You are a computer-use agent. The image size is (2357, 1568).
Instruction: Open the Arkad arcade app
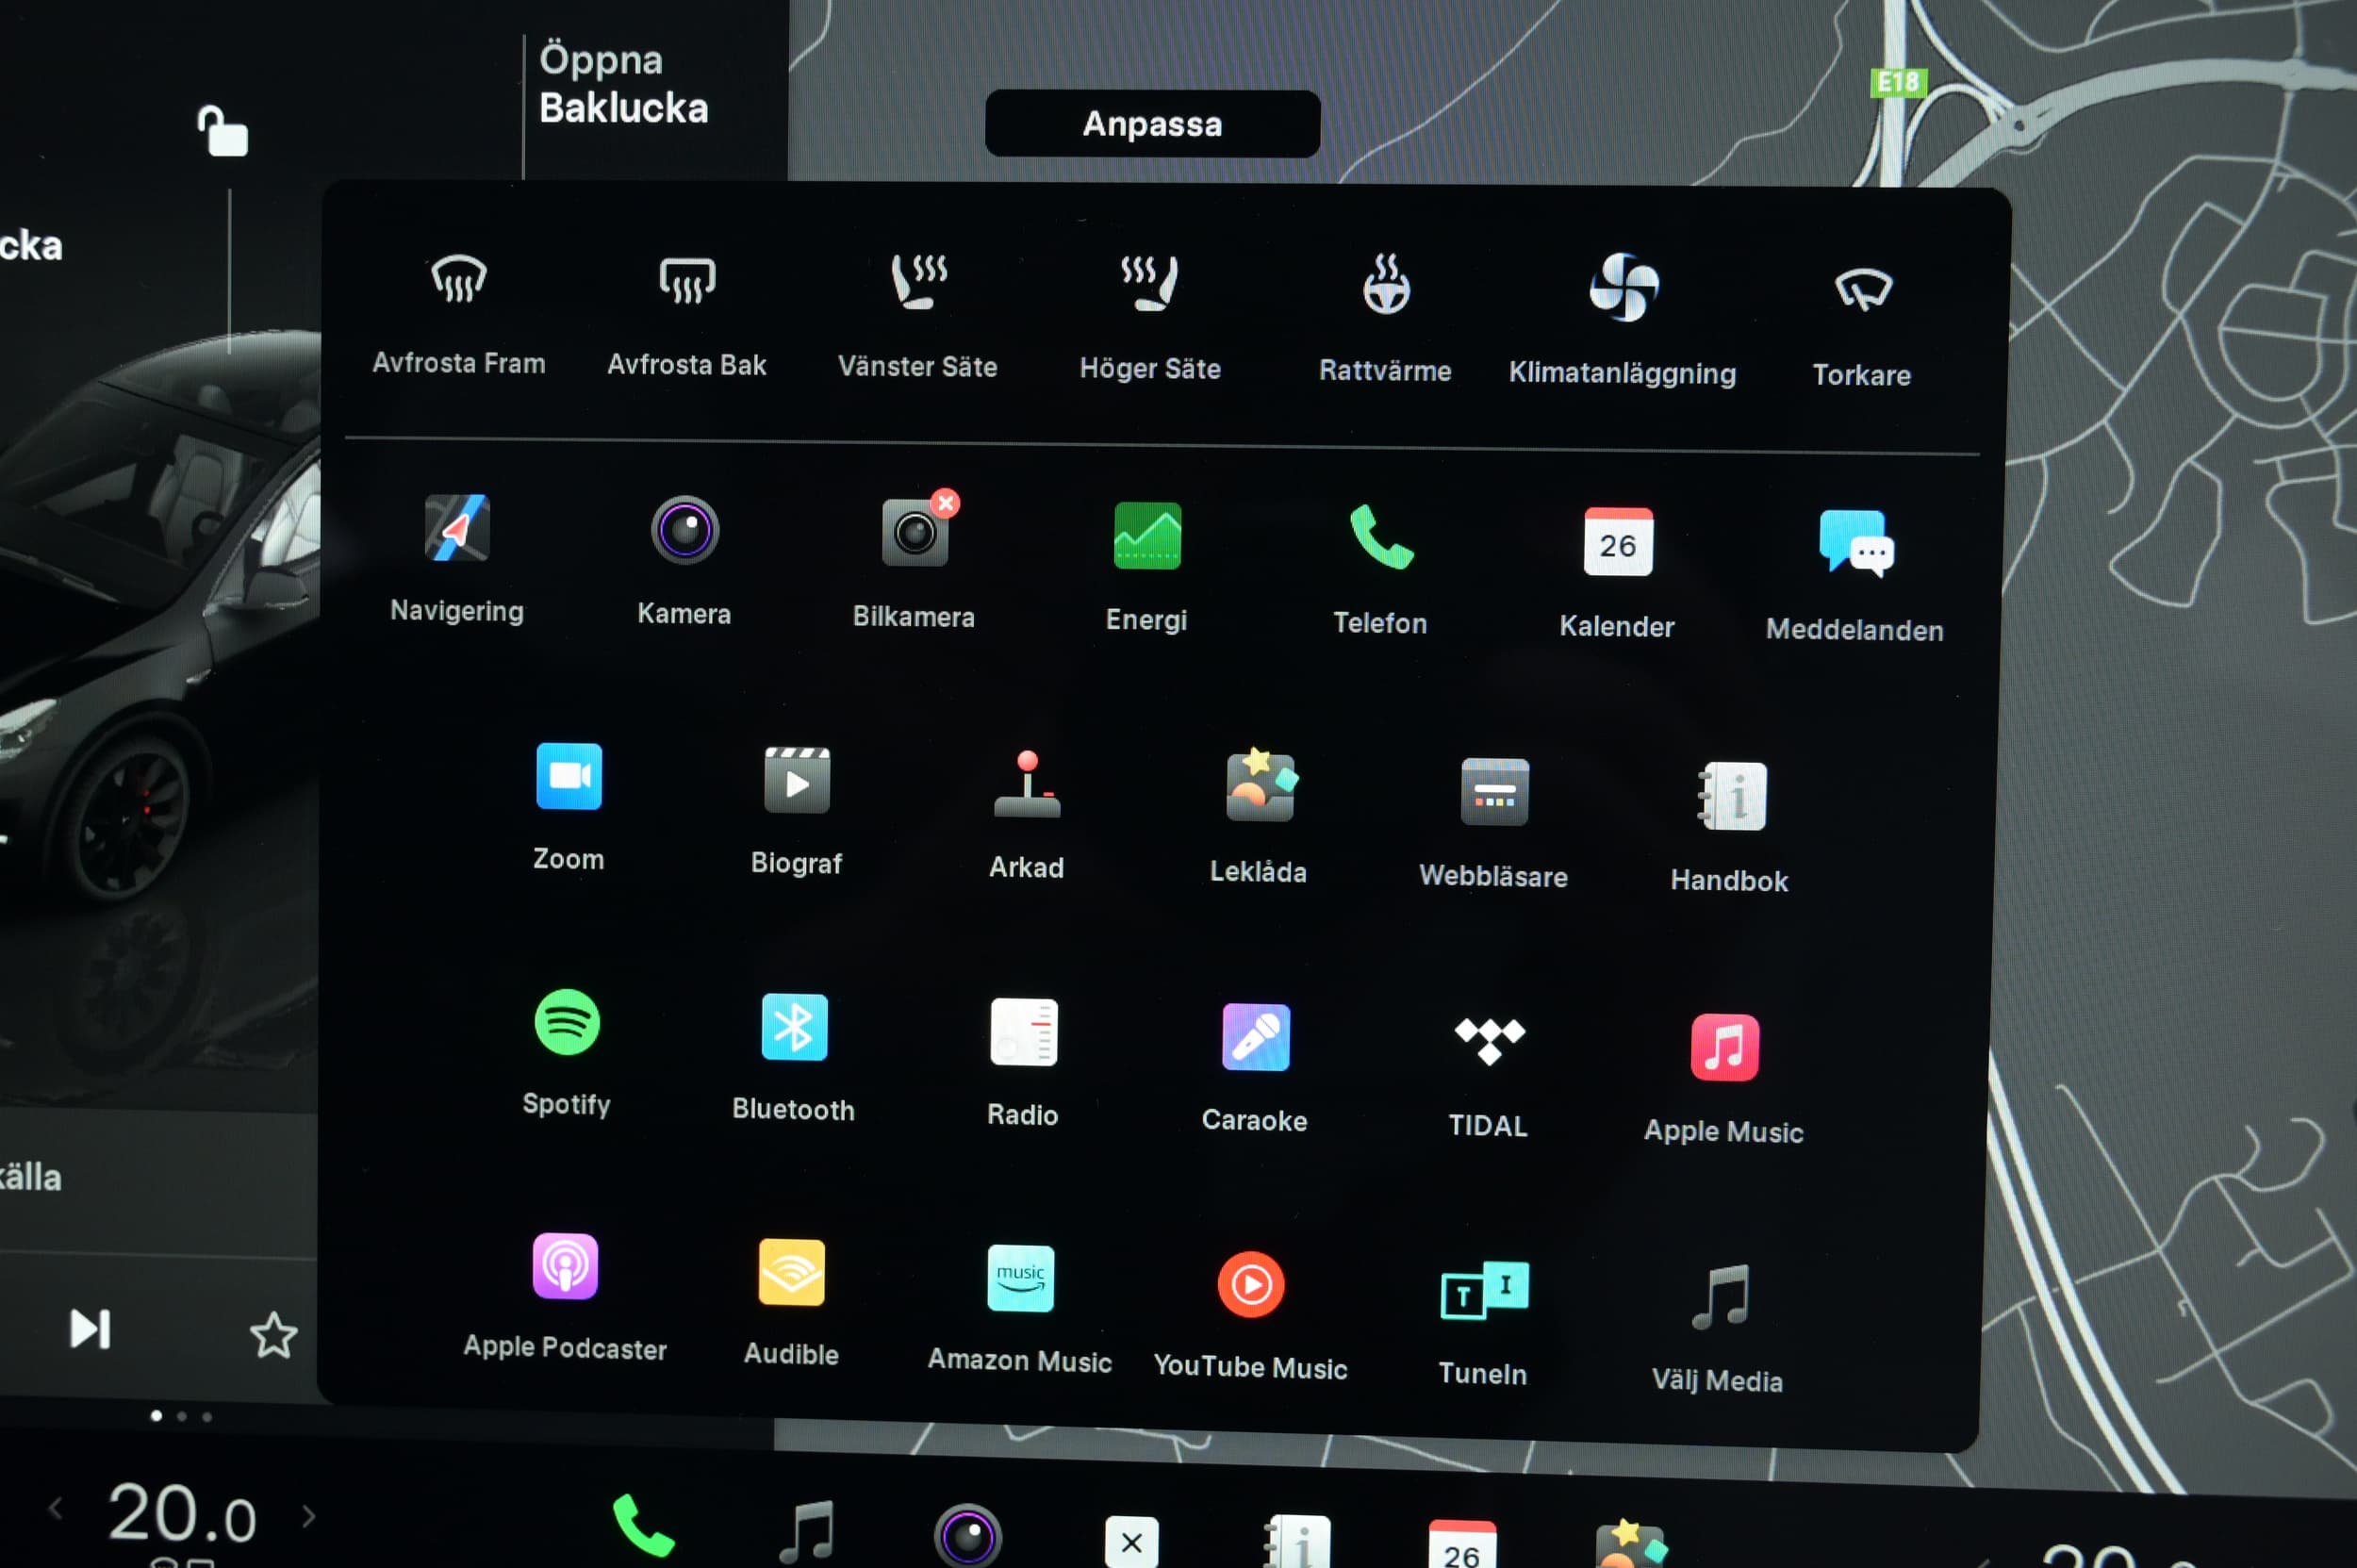(1027, 816)
